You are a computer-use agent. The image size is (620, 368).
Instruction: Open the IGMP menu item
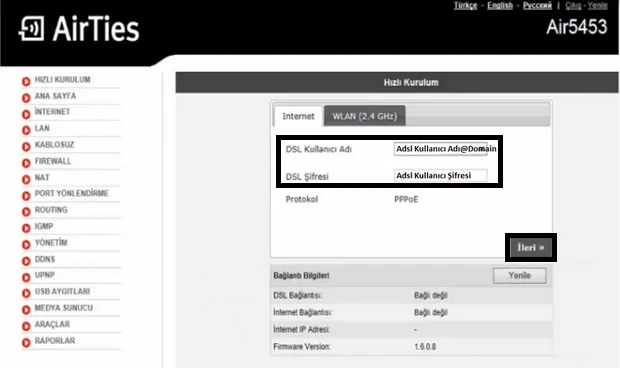point(44,226)
